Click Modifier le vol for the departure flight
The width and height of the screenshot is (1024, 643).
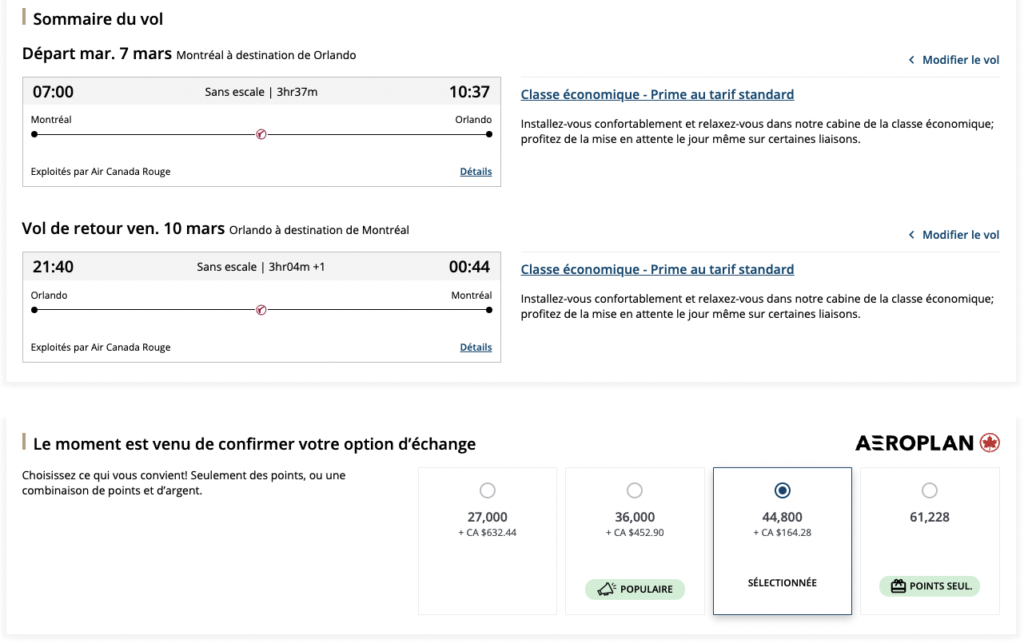click(x=960, y=60)
